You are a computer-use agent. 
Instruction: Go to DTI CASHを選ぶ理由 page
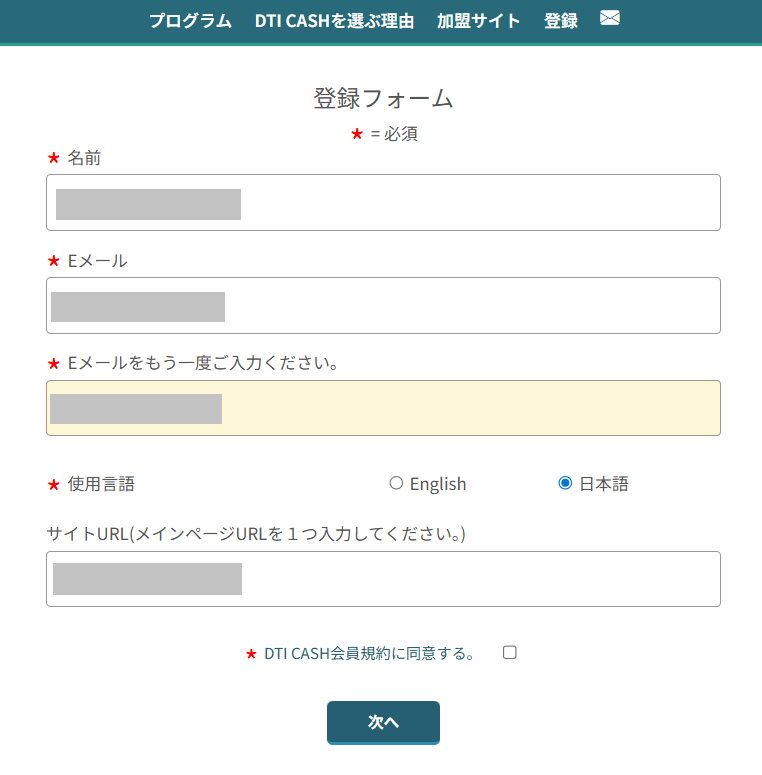334,20
